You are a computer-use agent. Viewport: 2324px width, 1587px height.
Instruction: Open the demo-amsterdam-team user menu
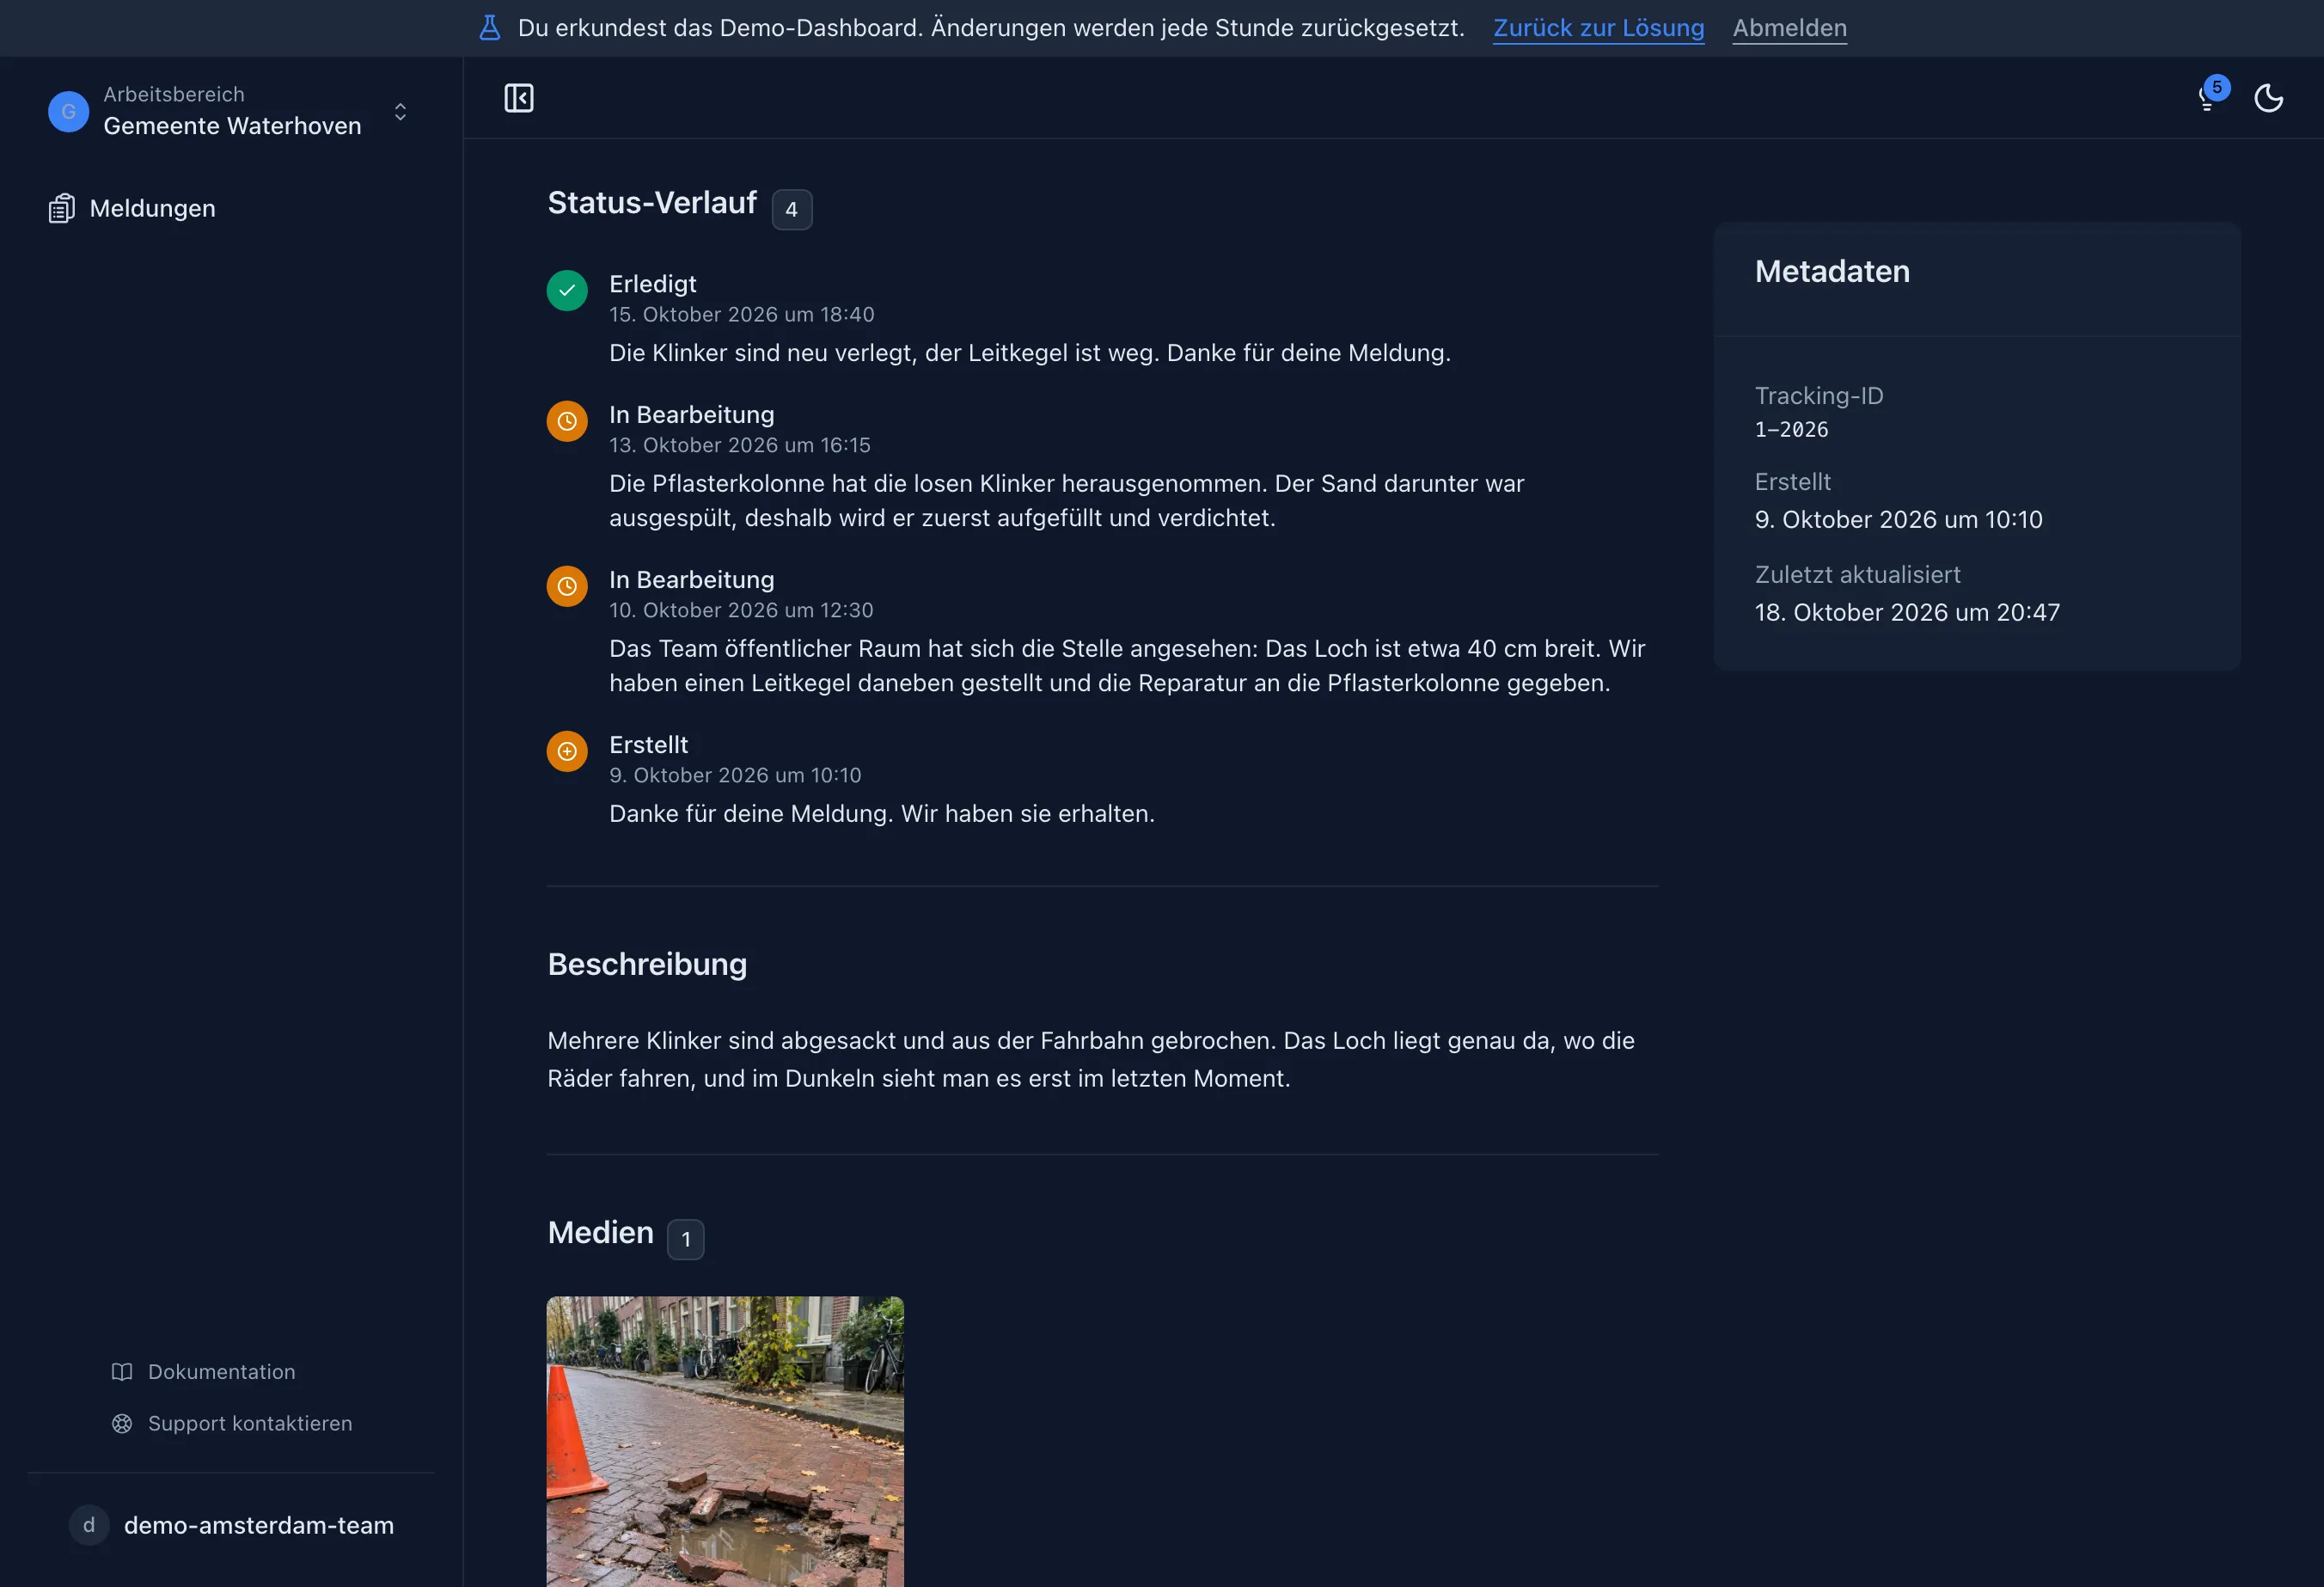point(231,1525)
